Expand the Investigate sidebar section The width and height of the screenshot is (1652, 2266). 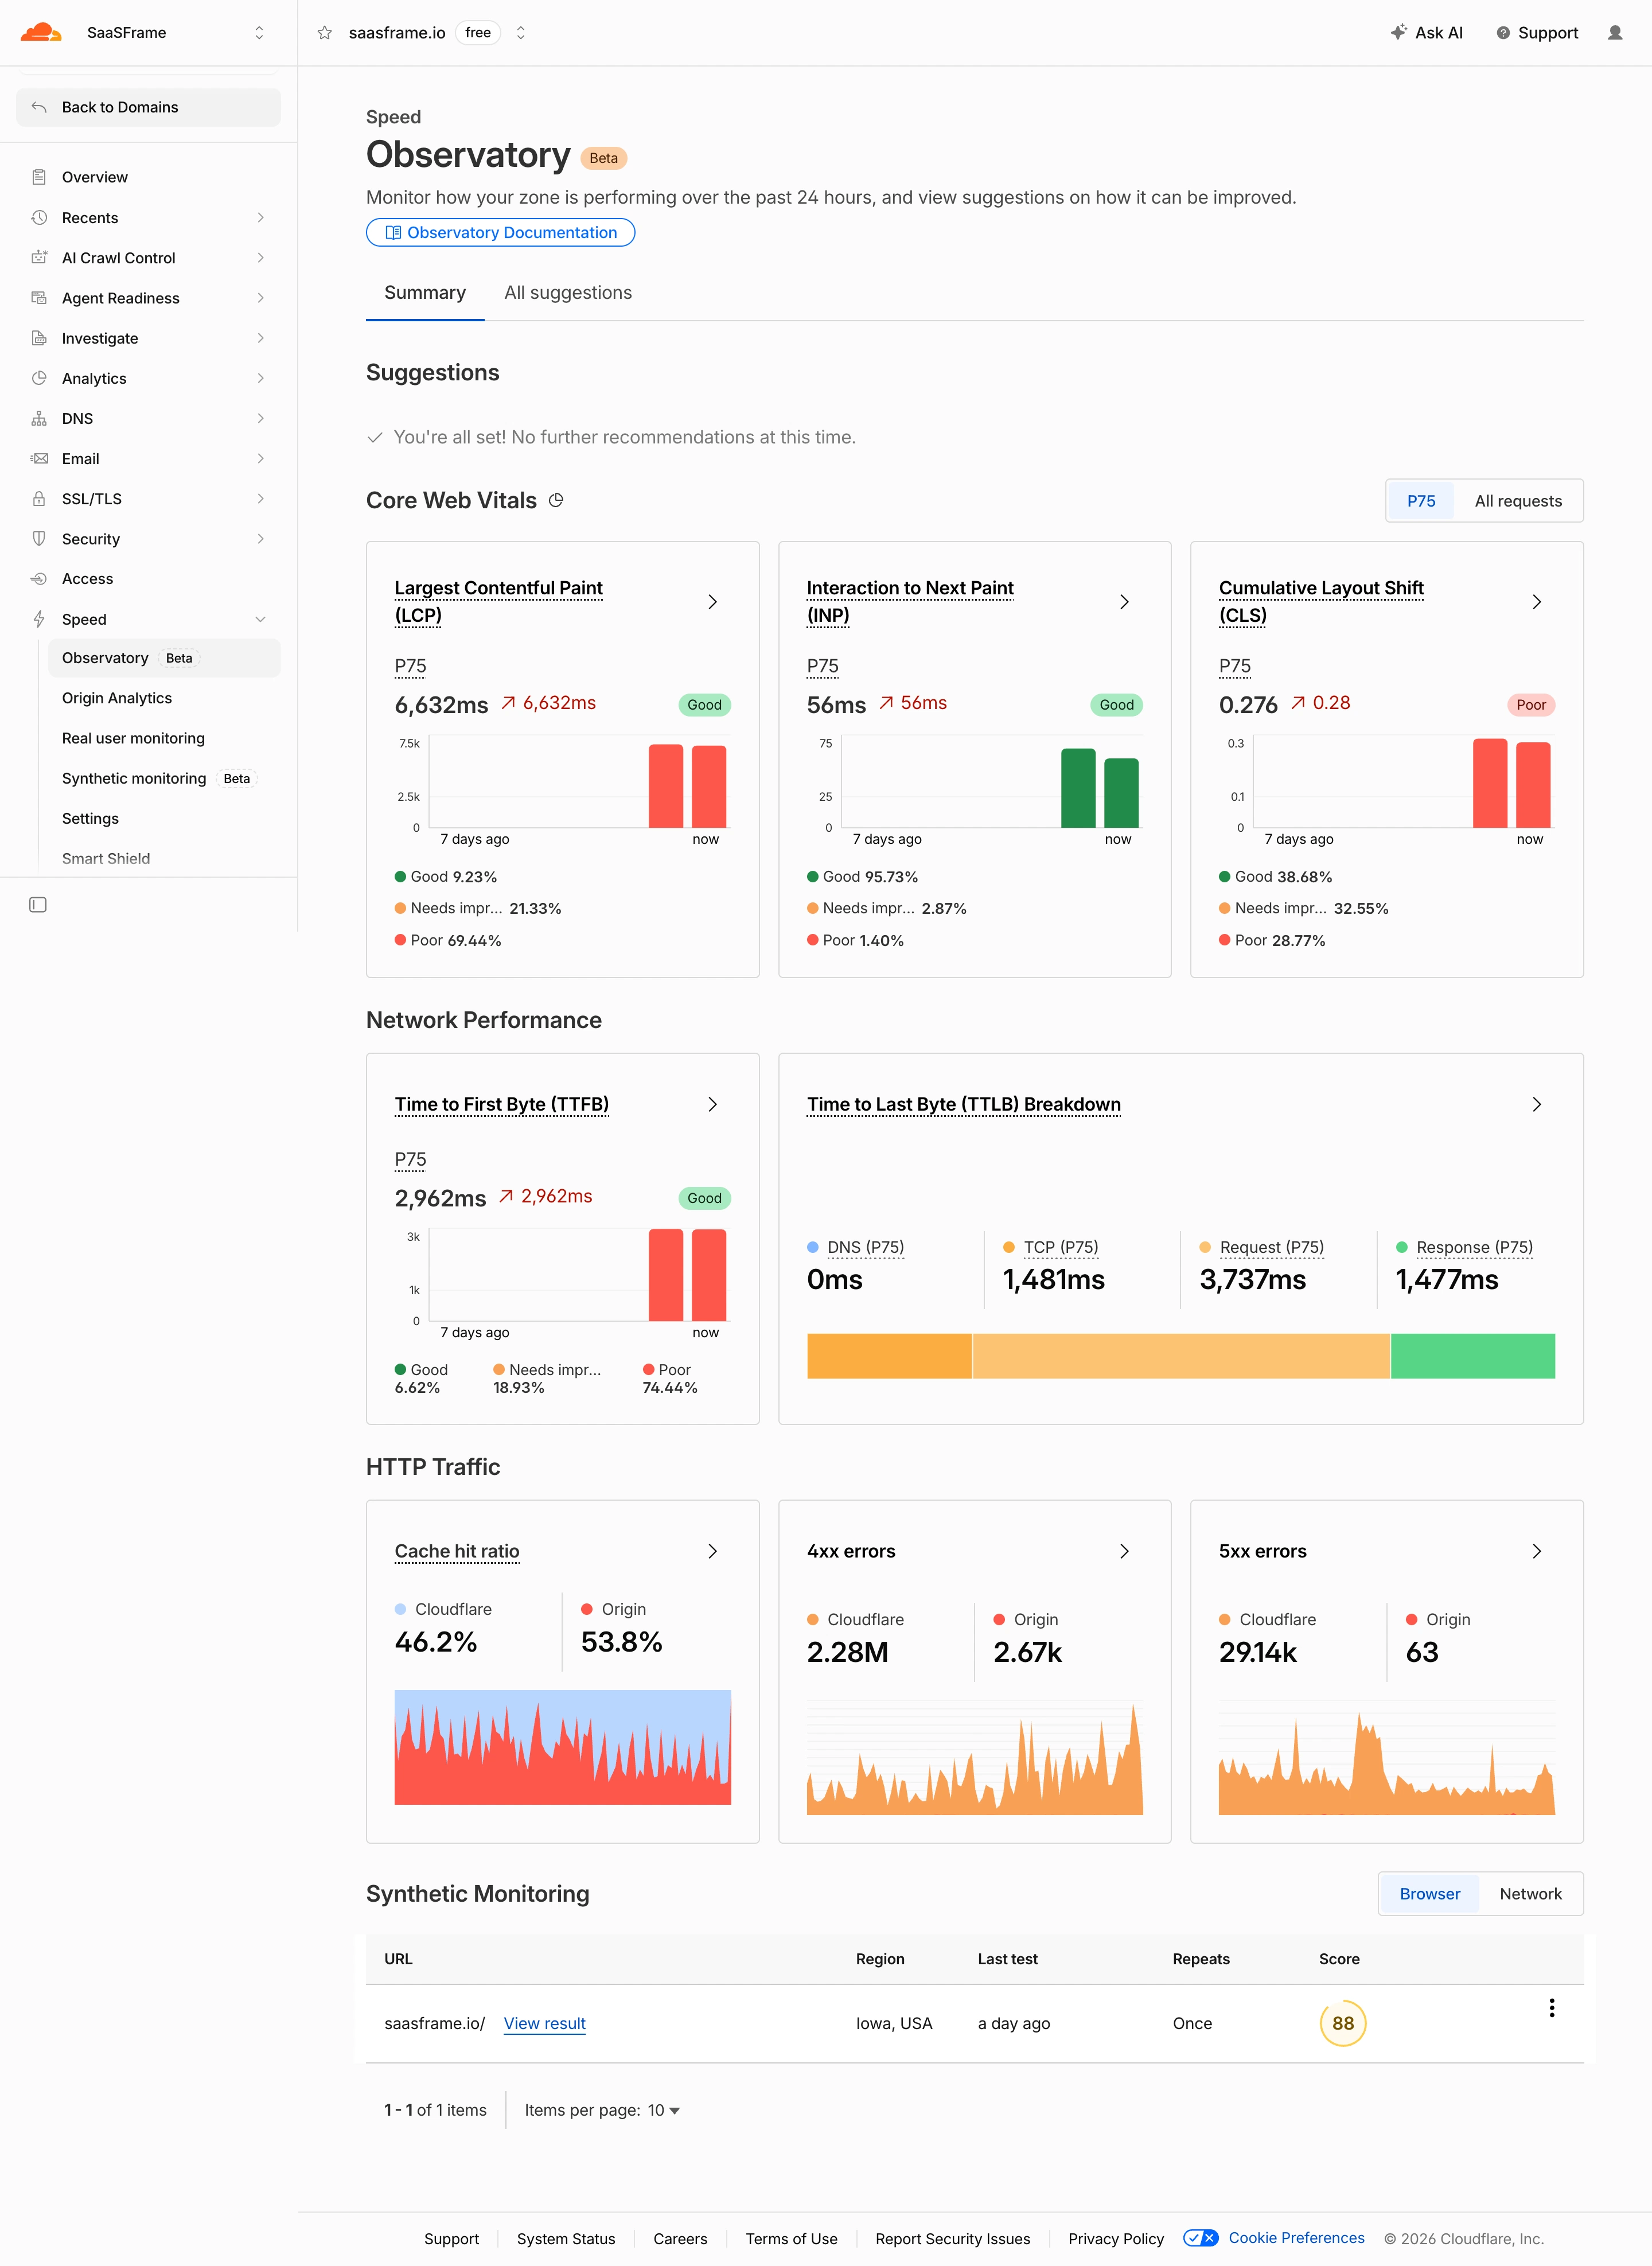click(260, 338)
